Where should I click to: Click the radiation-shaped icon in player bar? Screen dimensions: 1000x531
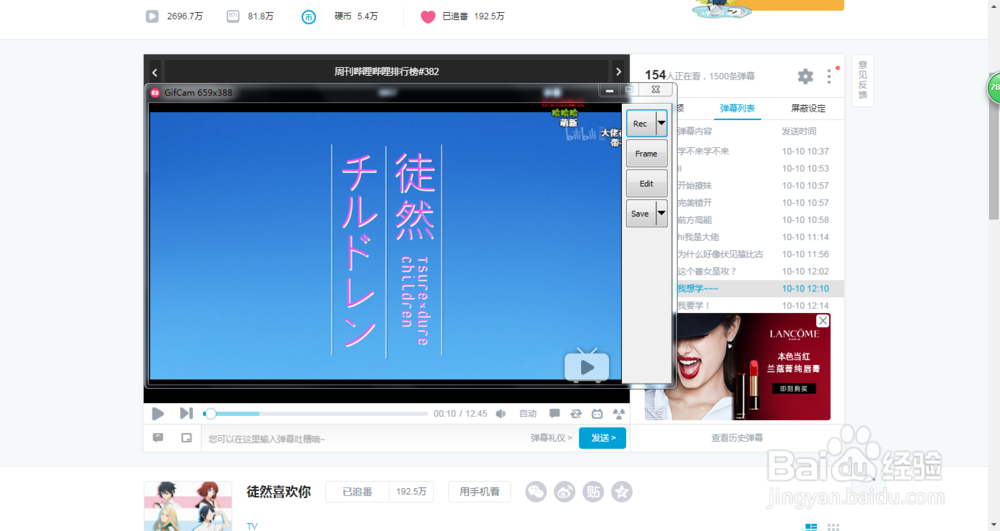619,414
